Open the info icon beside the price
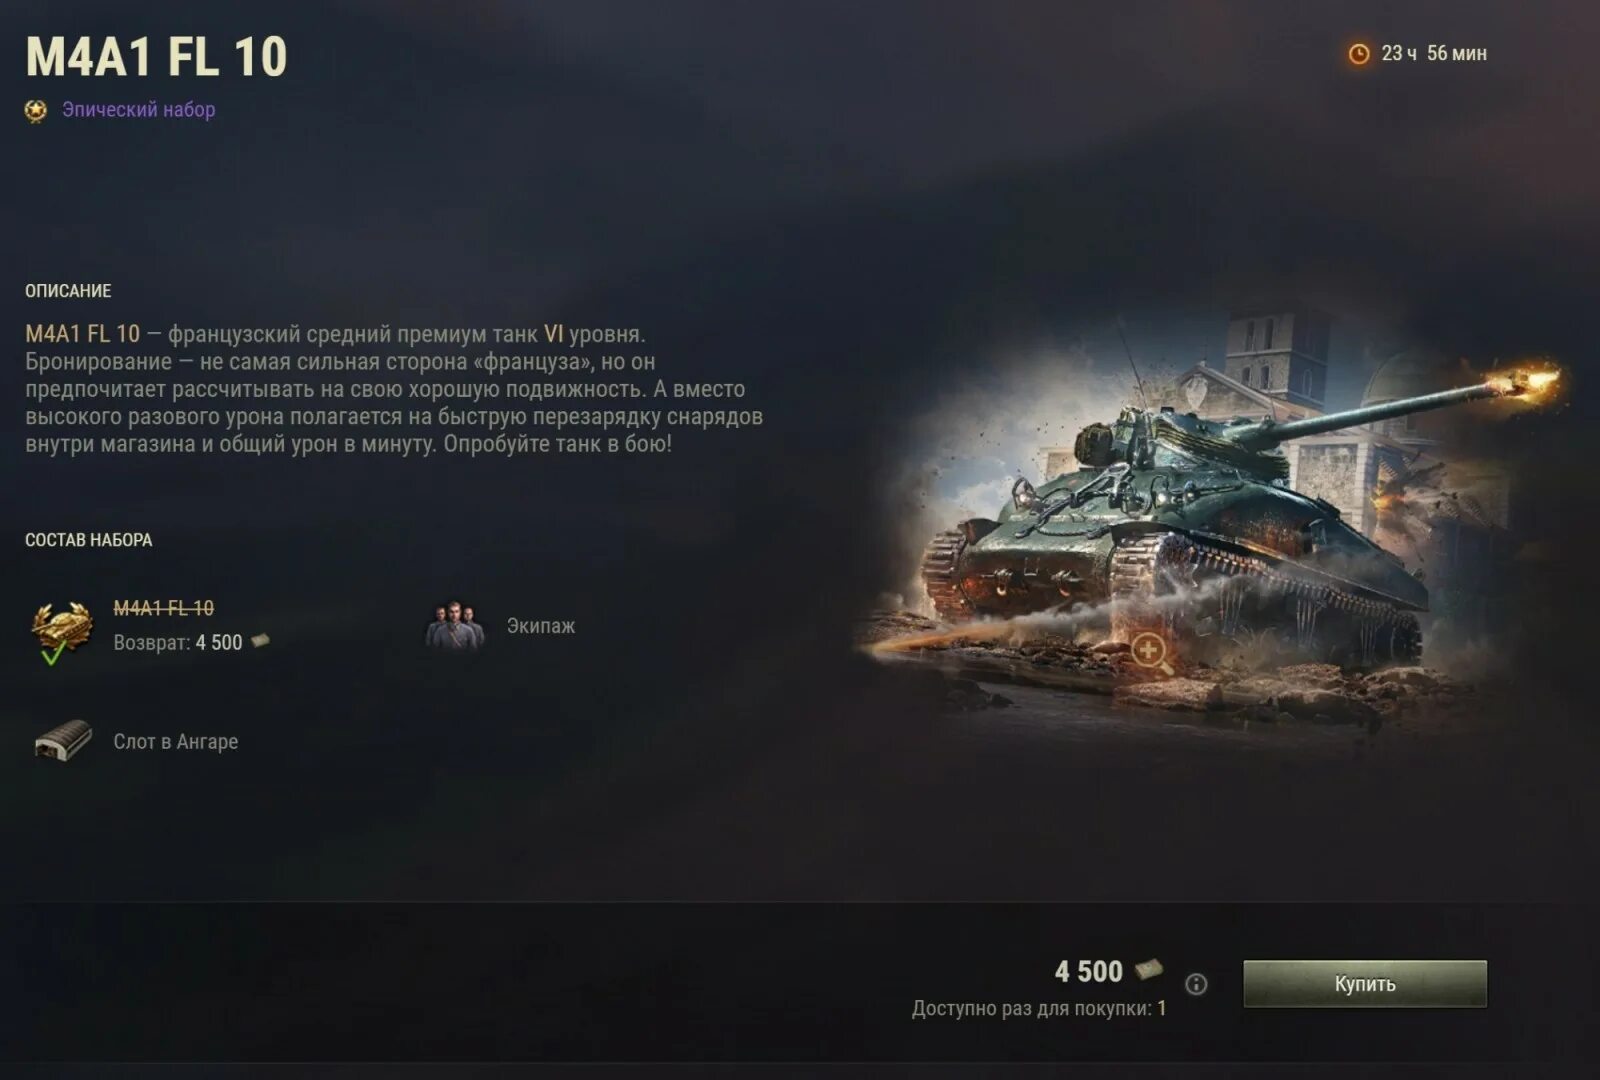Viewport: 1600px width, 1080px height. (1196, 984)
